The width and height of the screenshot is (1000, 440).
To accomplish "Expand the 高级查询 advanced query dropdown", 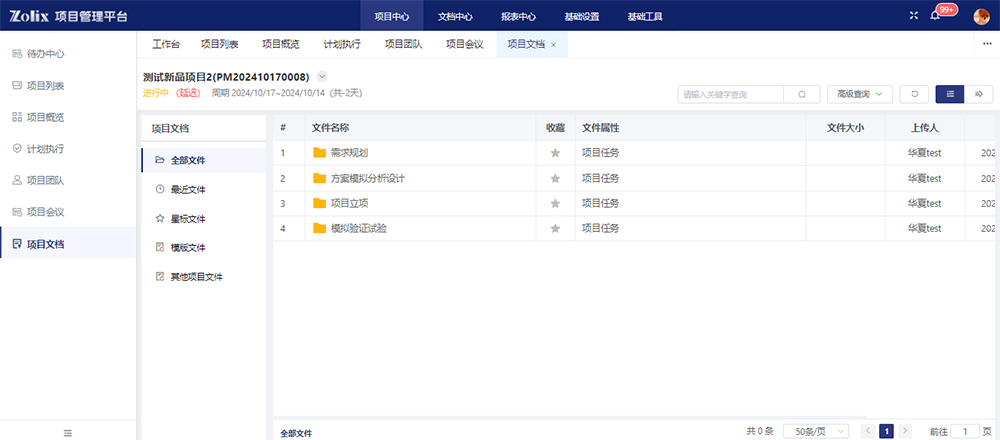I will pyautogui.click(x=860, y=94).
